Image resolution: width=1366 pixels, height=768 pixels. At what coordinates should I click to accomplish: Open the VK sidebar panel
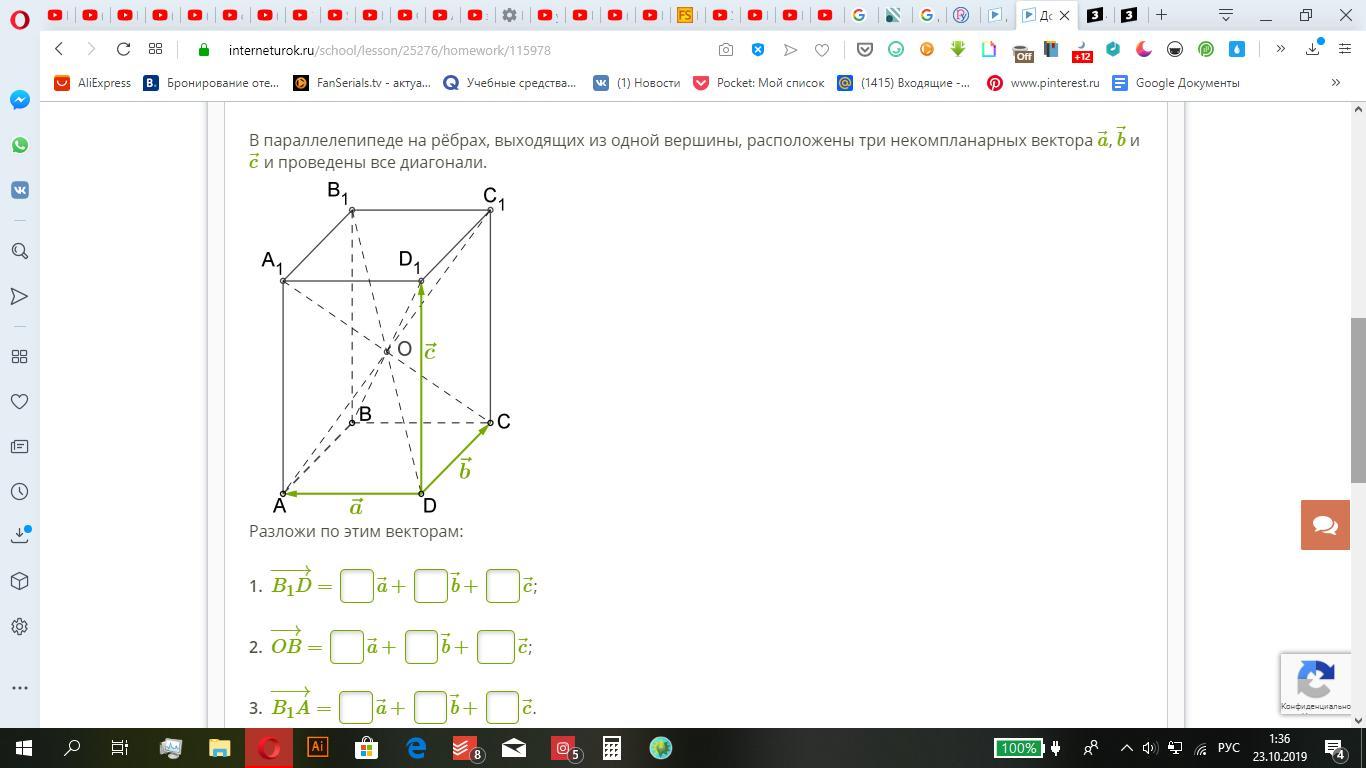pyautogui.click(x=19, y=190)
